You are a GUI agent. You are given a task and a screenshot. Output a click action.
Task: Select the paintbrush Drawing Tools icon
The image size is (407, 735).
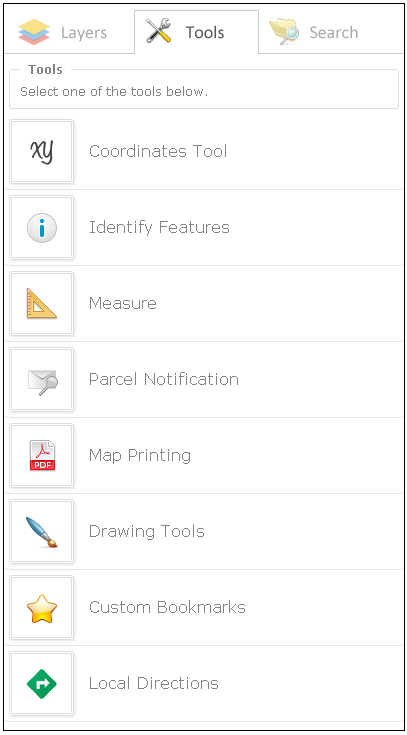pos(42,531)
